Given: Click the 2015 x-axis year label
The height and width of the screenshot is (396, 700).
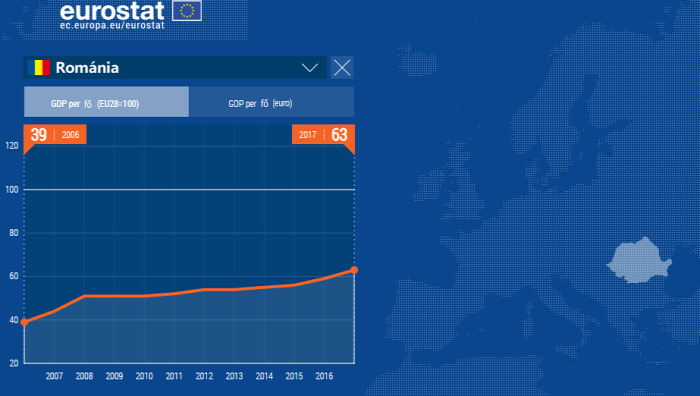Looking at the screenshot, I should tap(294, 376).
